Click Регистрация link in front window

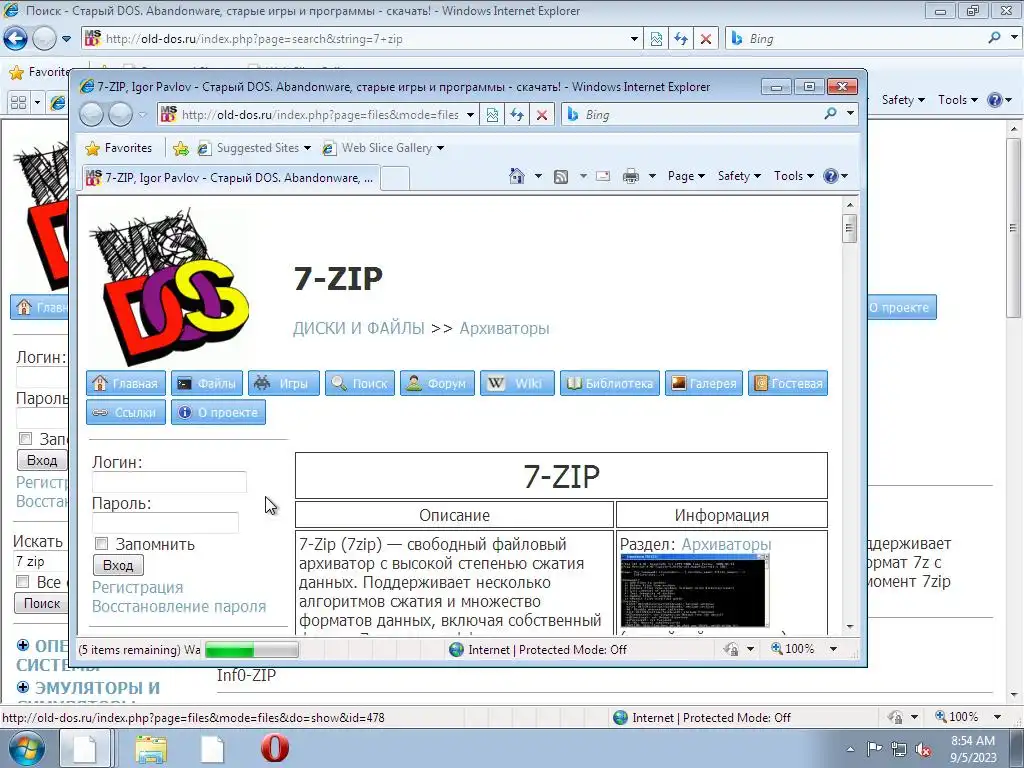click(x=137, y=587)
